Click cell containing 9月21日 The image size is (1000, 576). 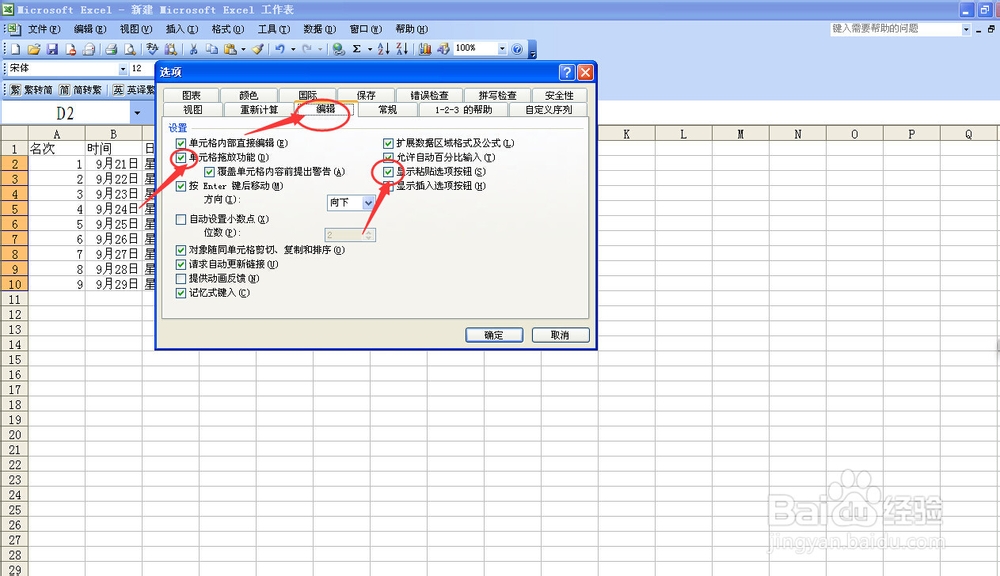click(x=114, y=164)
